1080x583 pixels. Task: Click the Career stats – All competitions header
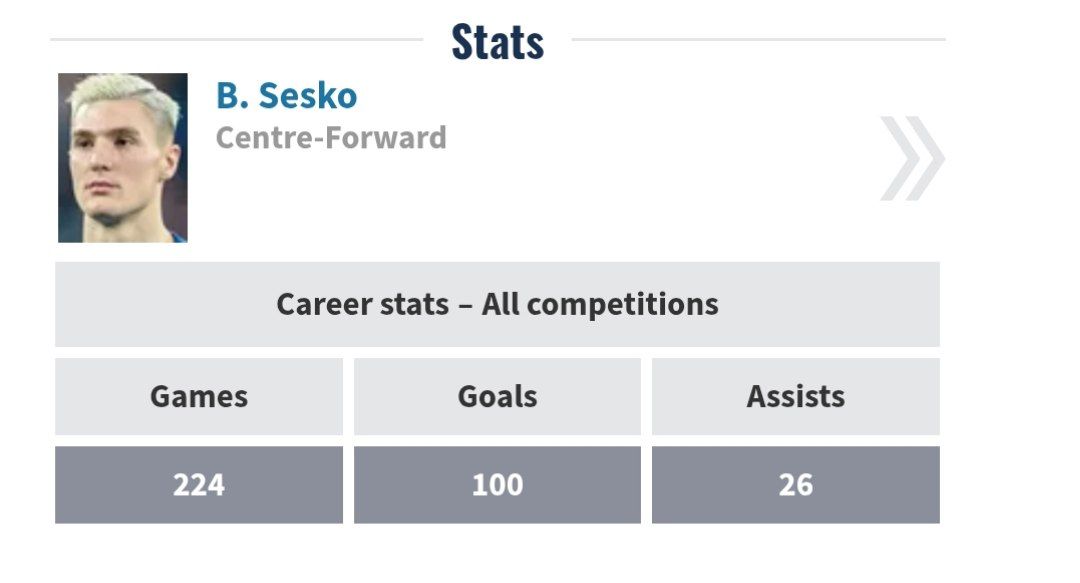pos(497,304)
